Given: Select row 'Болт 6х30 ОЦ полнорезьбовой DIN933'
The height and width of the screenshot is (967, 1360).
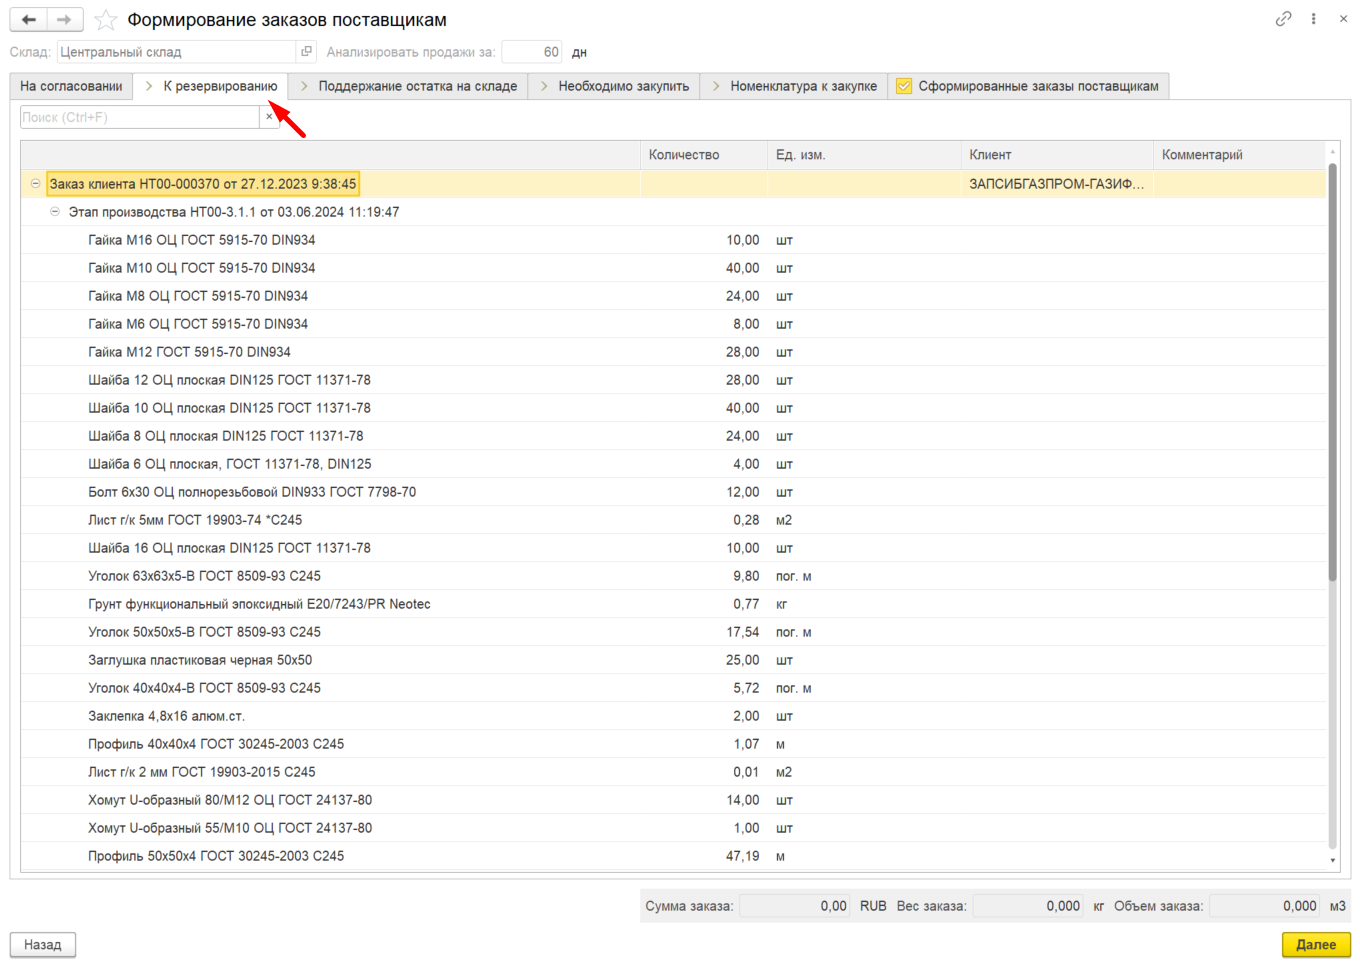Looking at the screenshot, I should 674,492.
